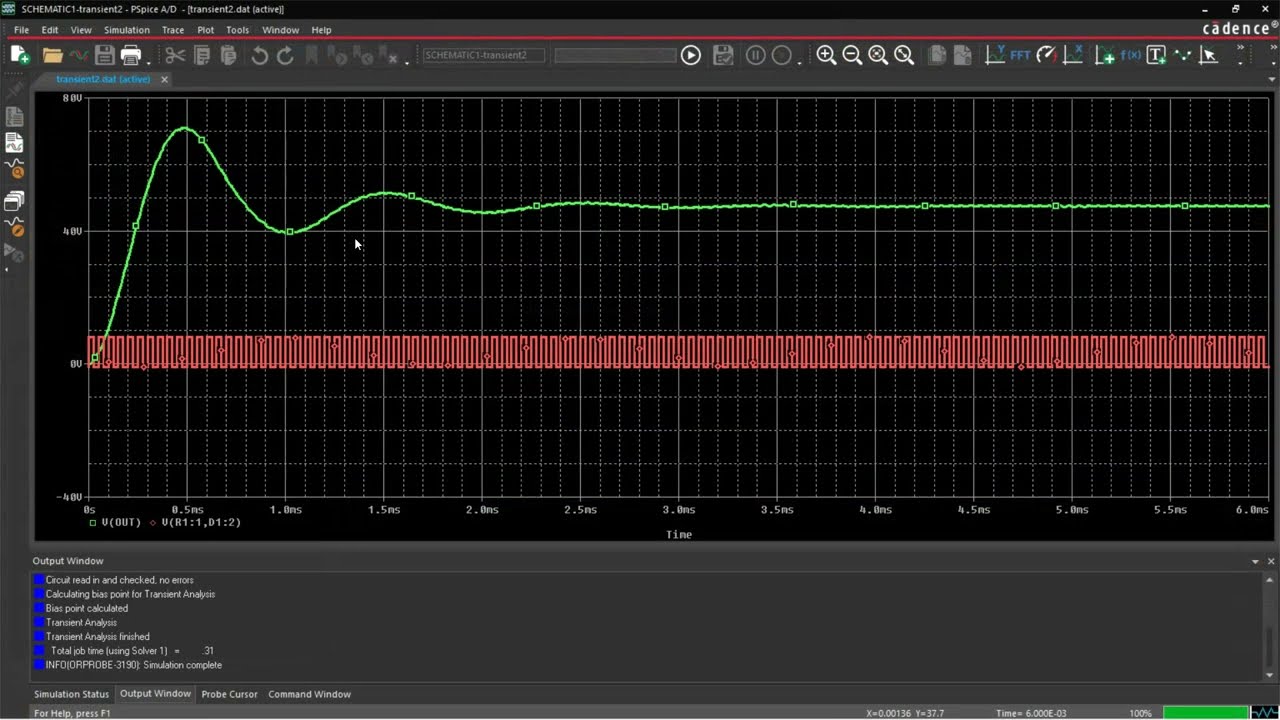The width and height of the screenshot is (1280, 720).
Task: Create a new file with toolbar icon
Action: tap(20, 55)
